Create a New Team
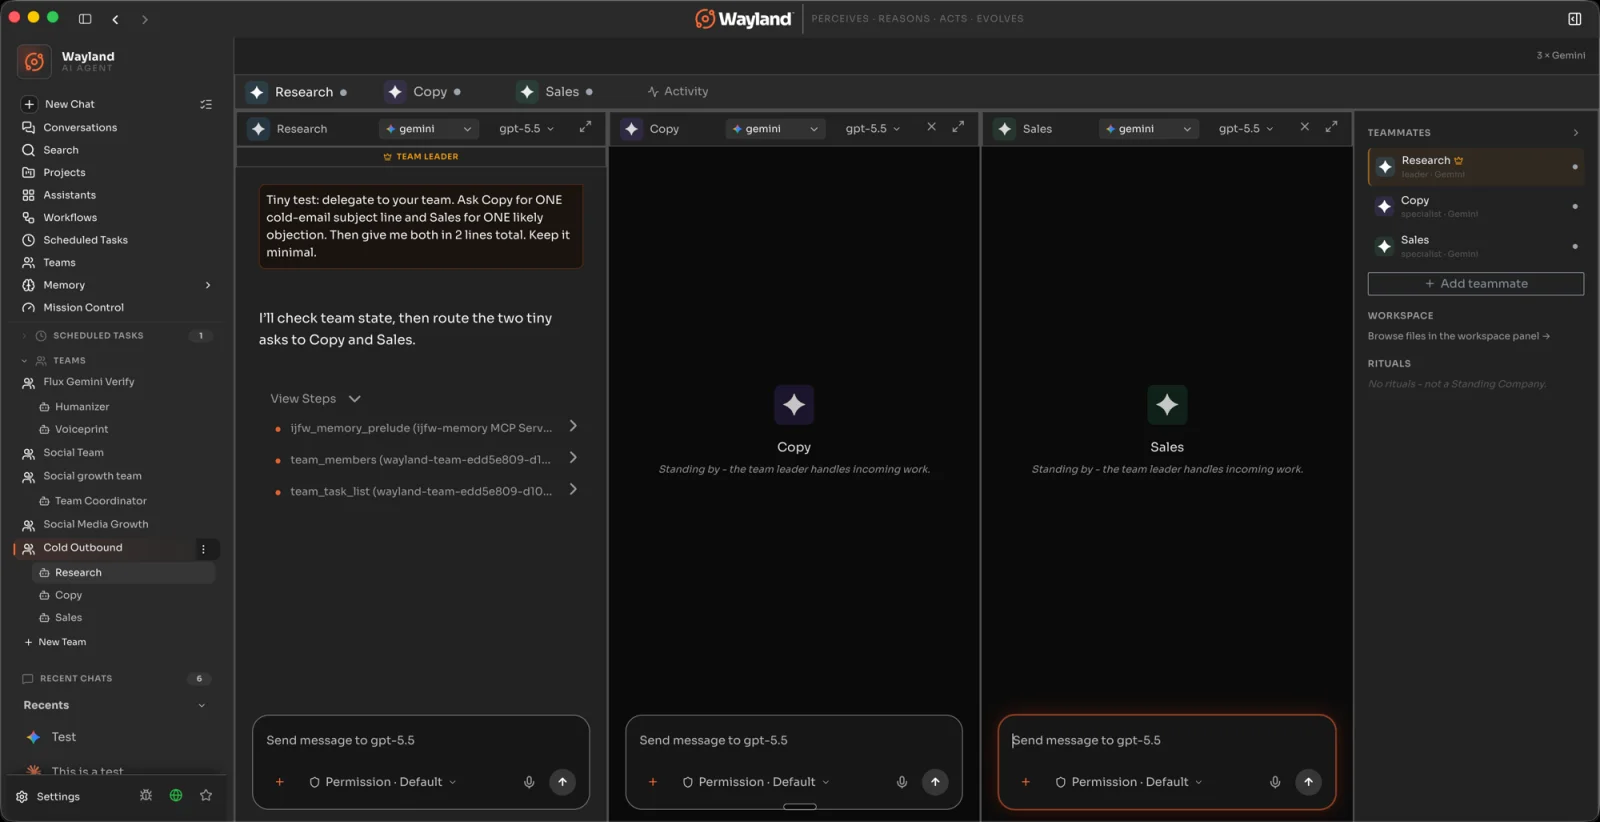 [x=55, y=642]
